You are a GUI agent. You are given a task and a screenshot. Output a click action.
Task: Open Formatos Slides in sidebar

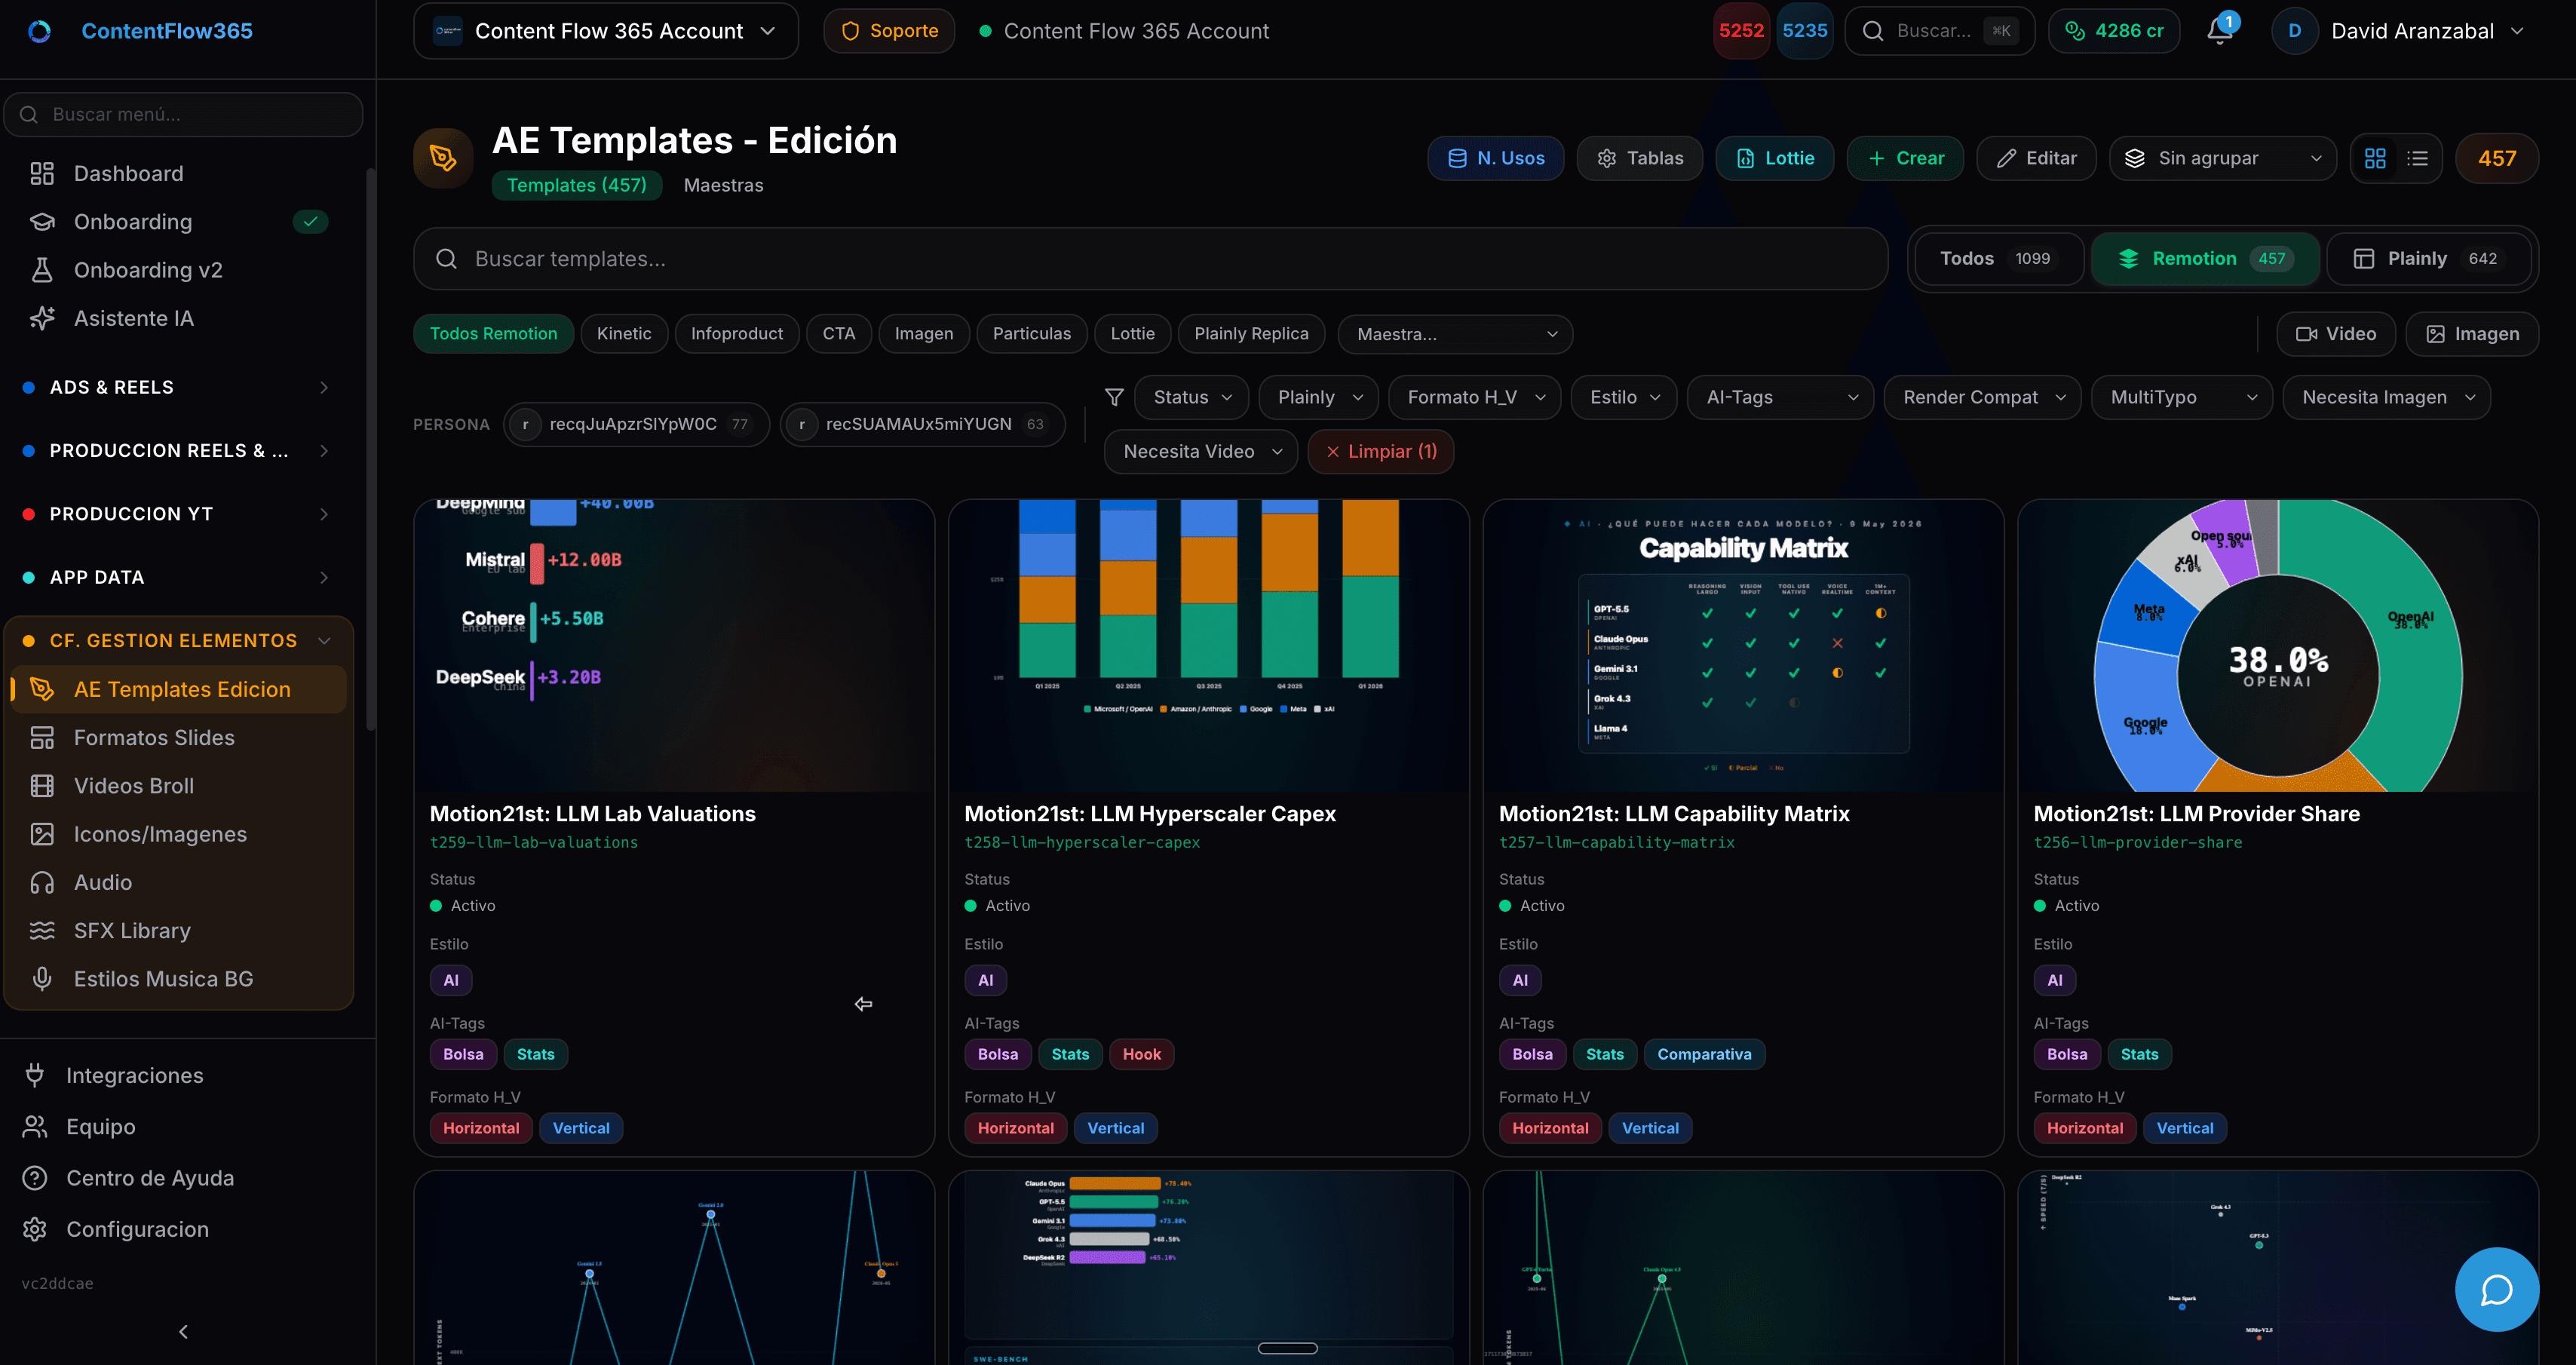click(x=180, y=737)
